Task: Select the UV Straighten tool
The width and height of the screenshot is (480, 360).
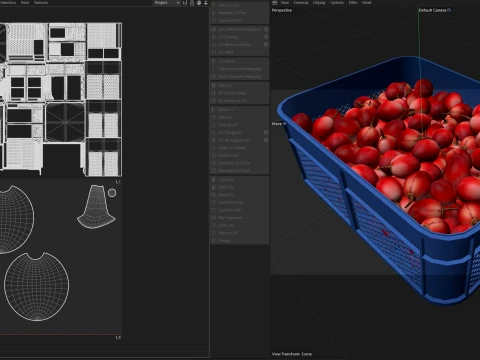Action: tap(237, 133)
